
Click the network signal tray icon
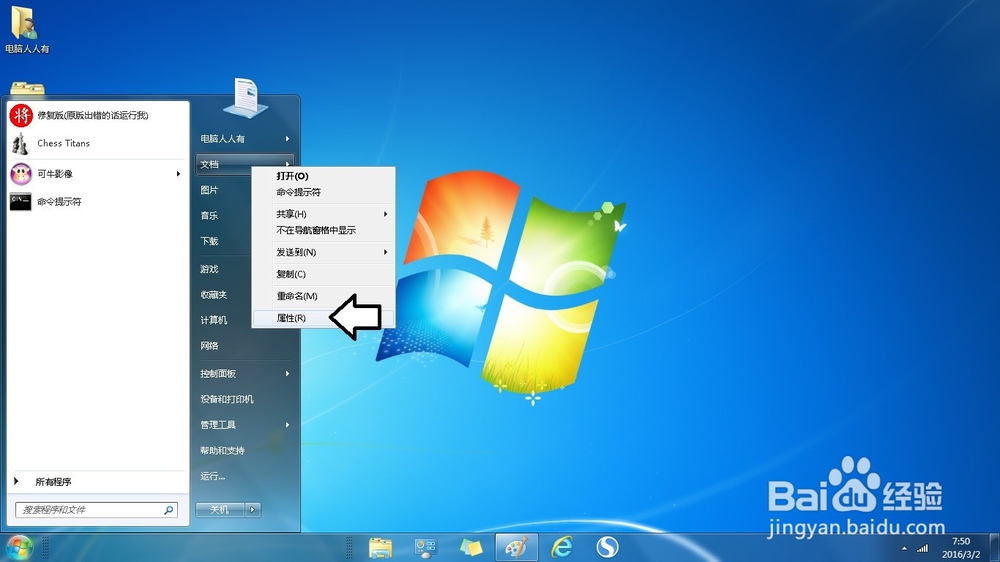922,548
